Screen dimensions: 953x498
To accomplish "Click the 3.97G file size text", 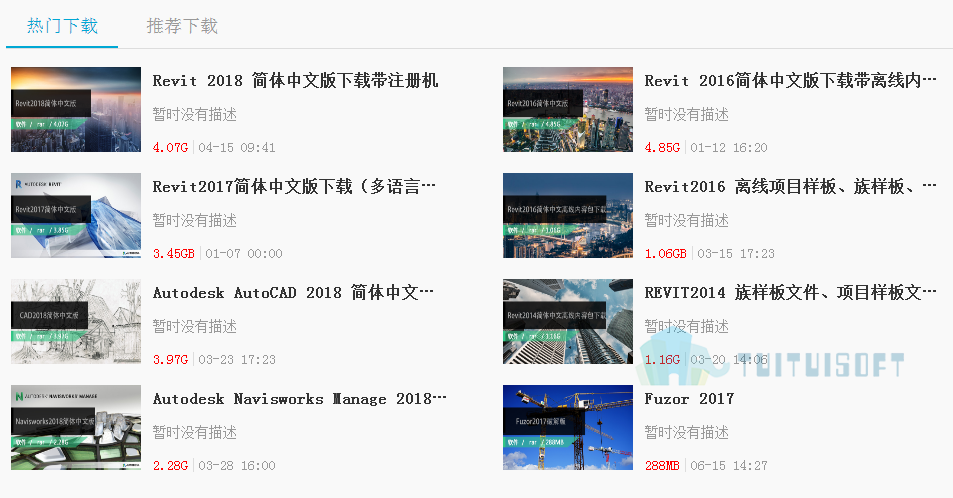I will pos(170,360).
